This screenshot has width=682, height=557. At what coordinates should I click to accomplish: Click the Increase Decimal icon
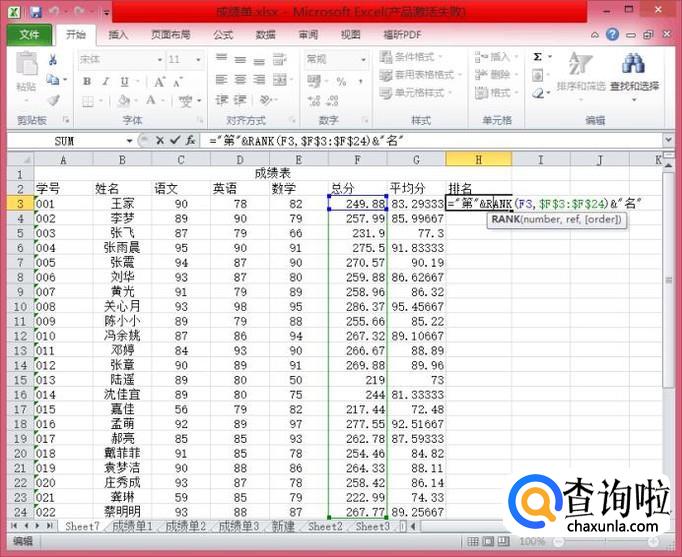pyautogui.click(x=314, y=101)
